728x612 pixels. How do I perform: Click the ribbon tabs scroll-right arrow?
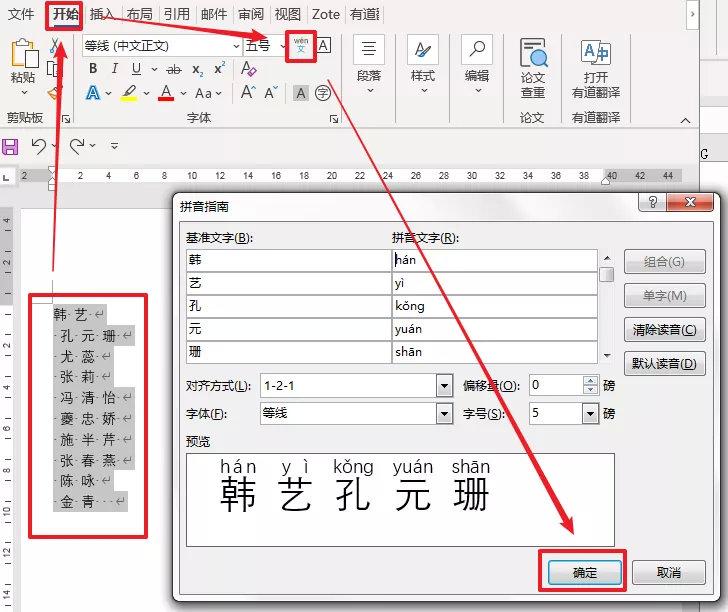pos(692,14)
